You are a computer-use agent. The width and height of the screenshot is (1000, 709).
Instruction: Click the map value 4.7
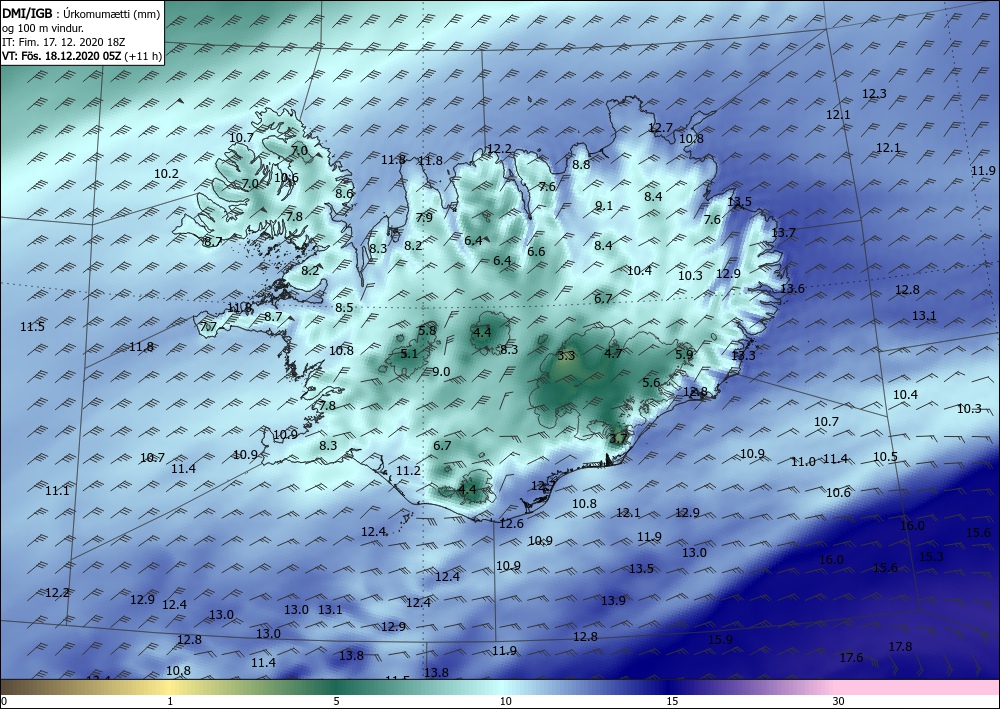point(613,353)
